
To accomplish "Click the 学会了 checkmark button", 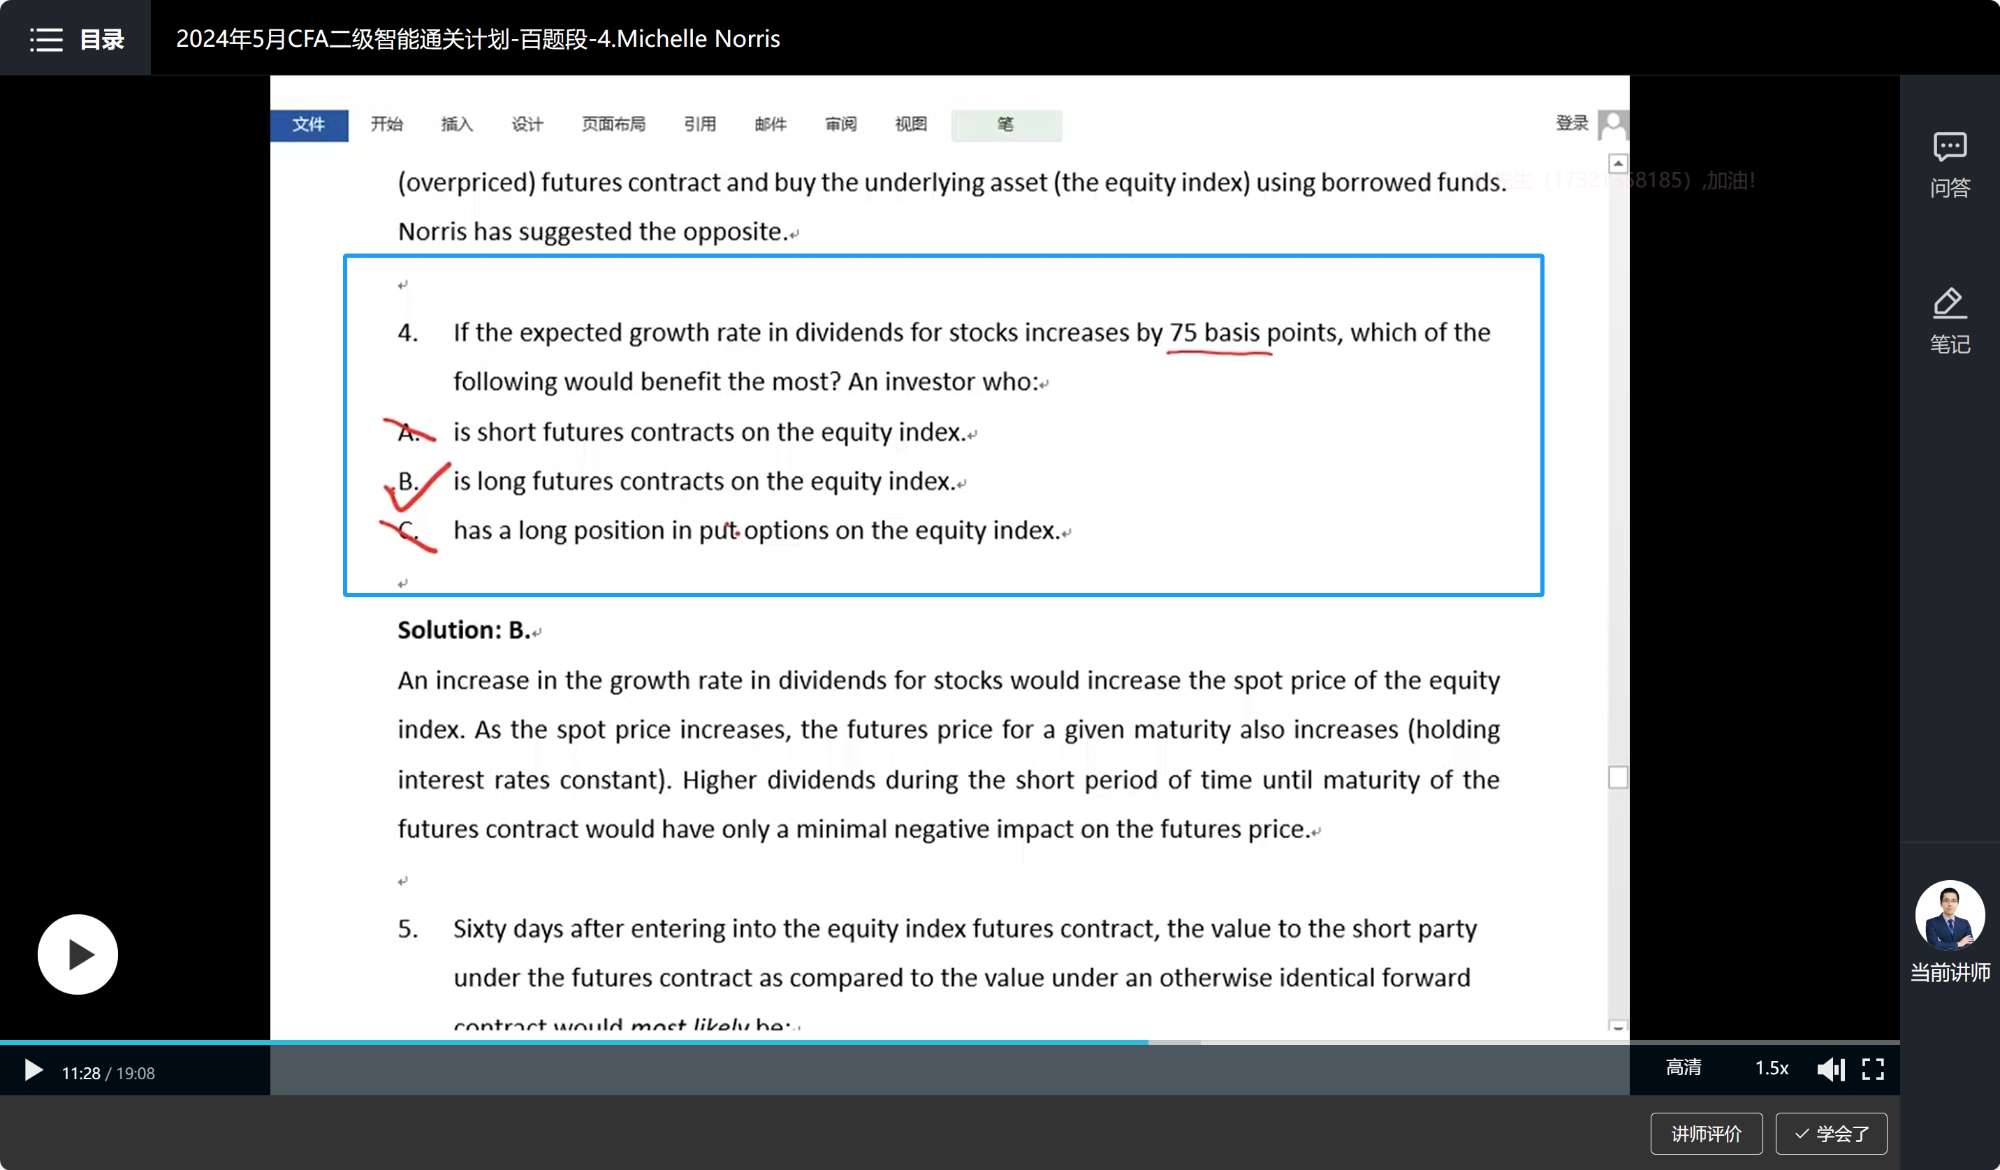I will tap(1831, 1133).
